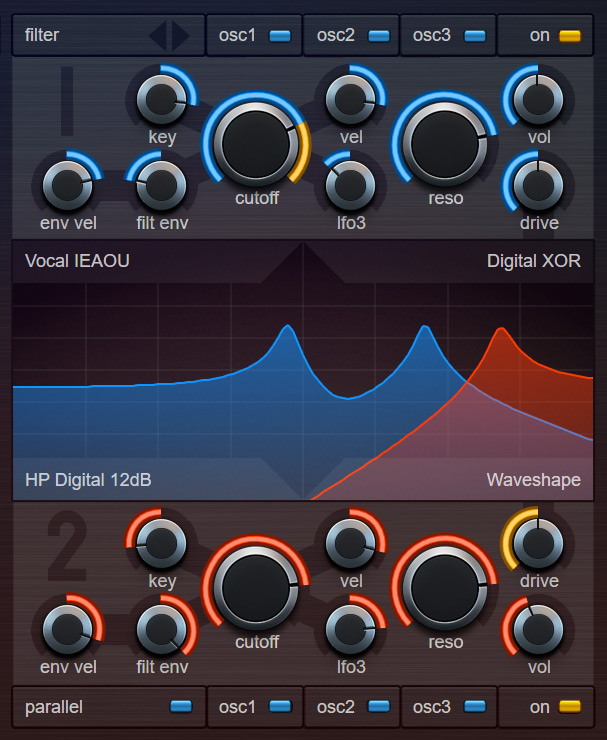Image resolution: width=607 pixels, height=740 pixels.
Task: Open the Waveshape drive type menu
Action: click(x=533, y=480)
